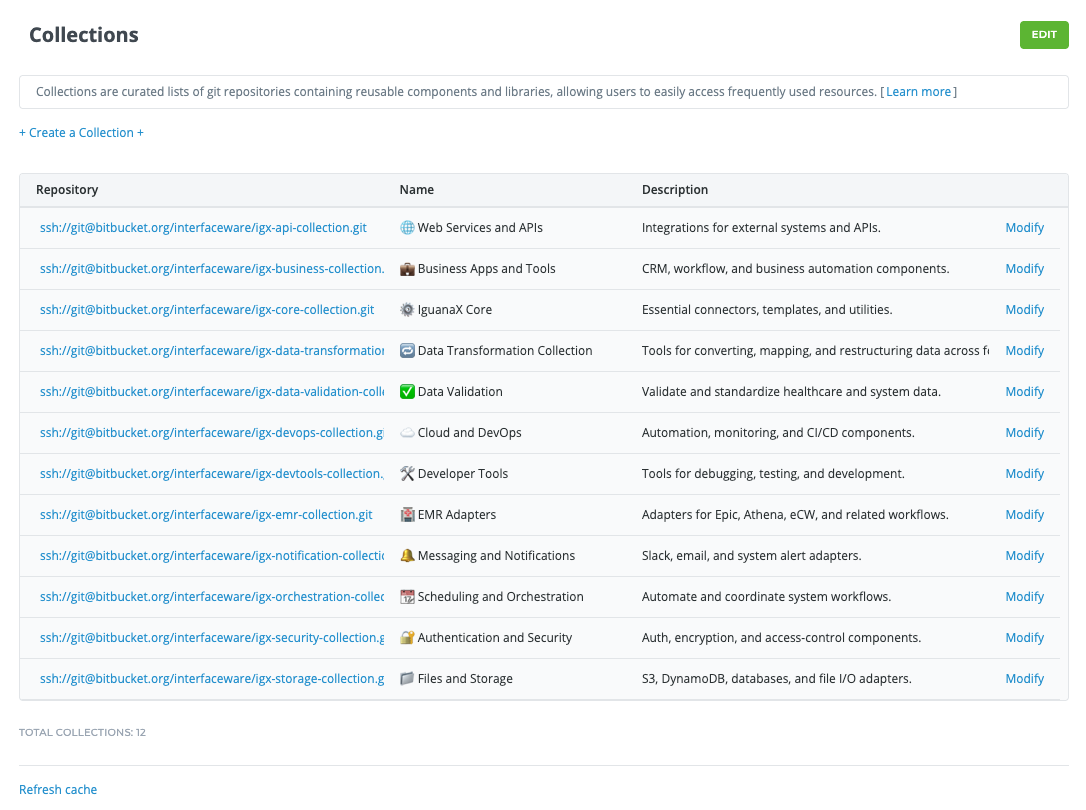Viewport: 1086px width, 810px height.
Task: Click the globe icon for Web Services and APIs
Action: click(407, 228)
